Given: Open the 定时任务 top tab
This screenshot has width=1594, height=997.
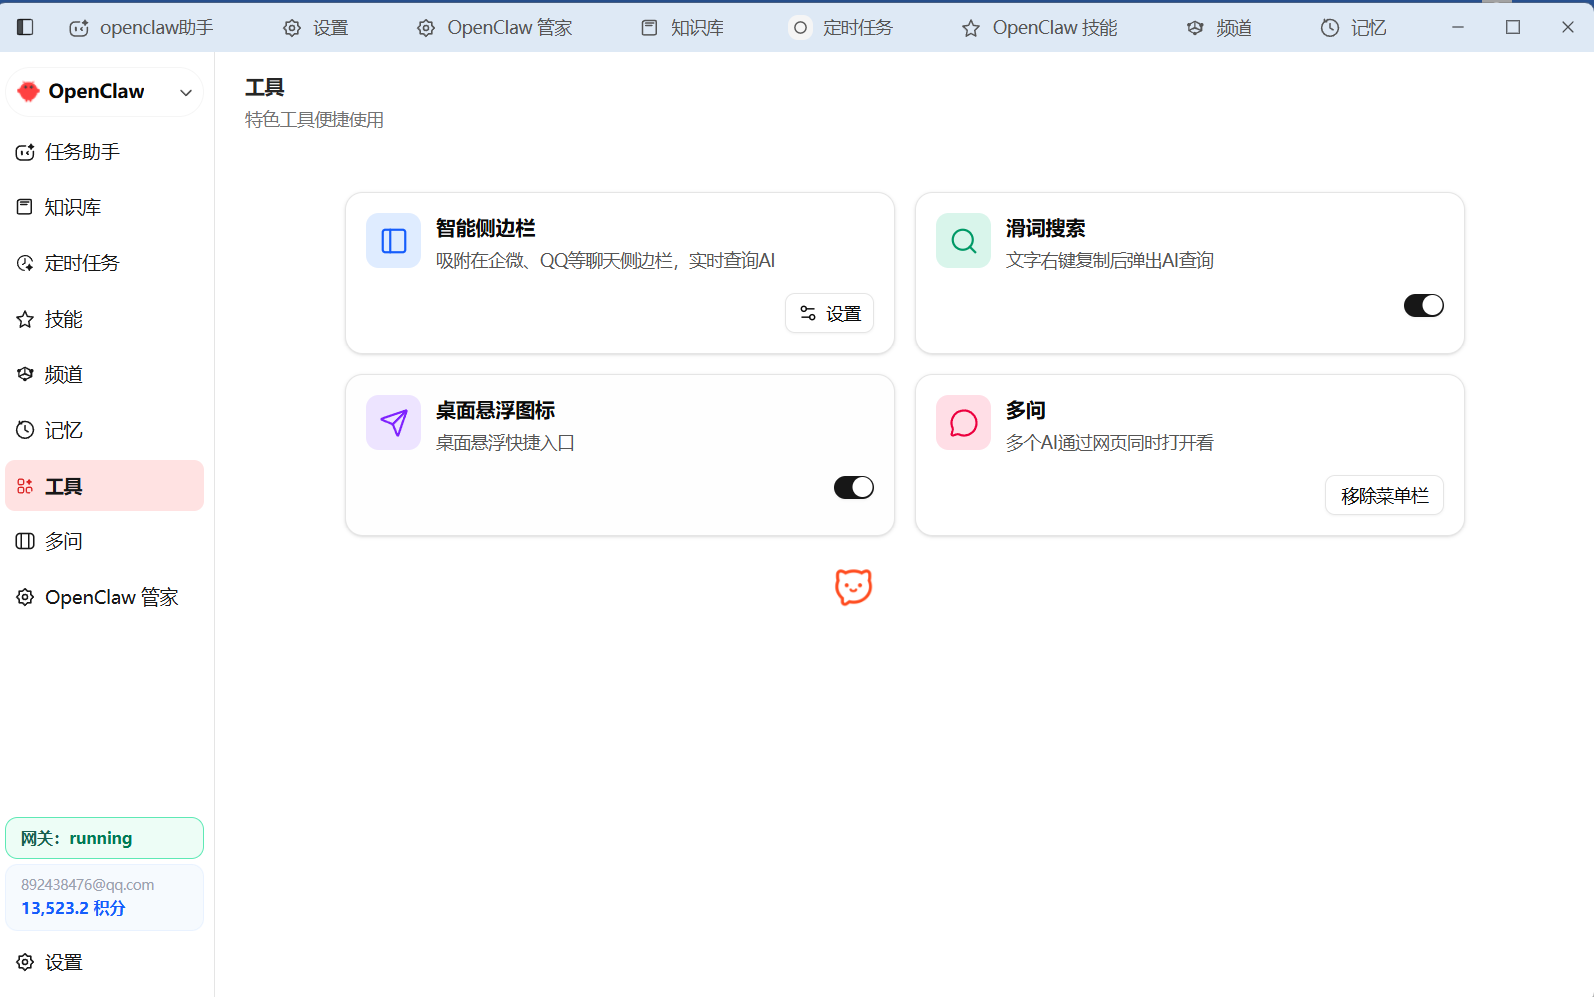Looking at the screenshot, I should [842, 28].
